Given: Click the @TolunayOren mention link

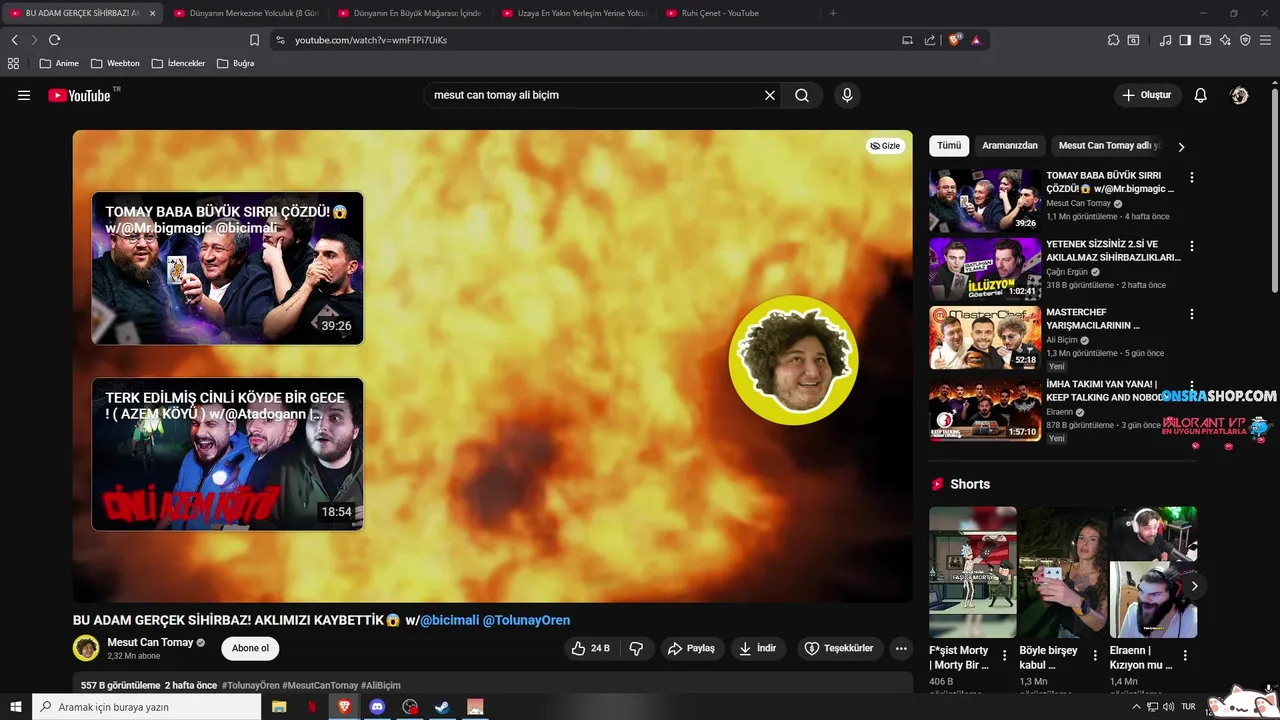Looking at the screenshot, I should 526,620.
